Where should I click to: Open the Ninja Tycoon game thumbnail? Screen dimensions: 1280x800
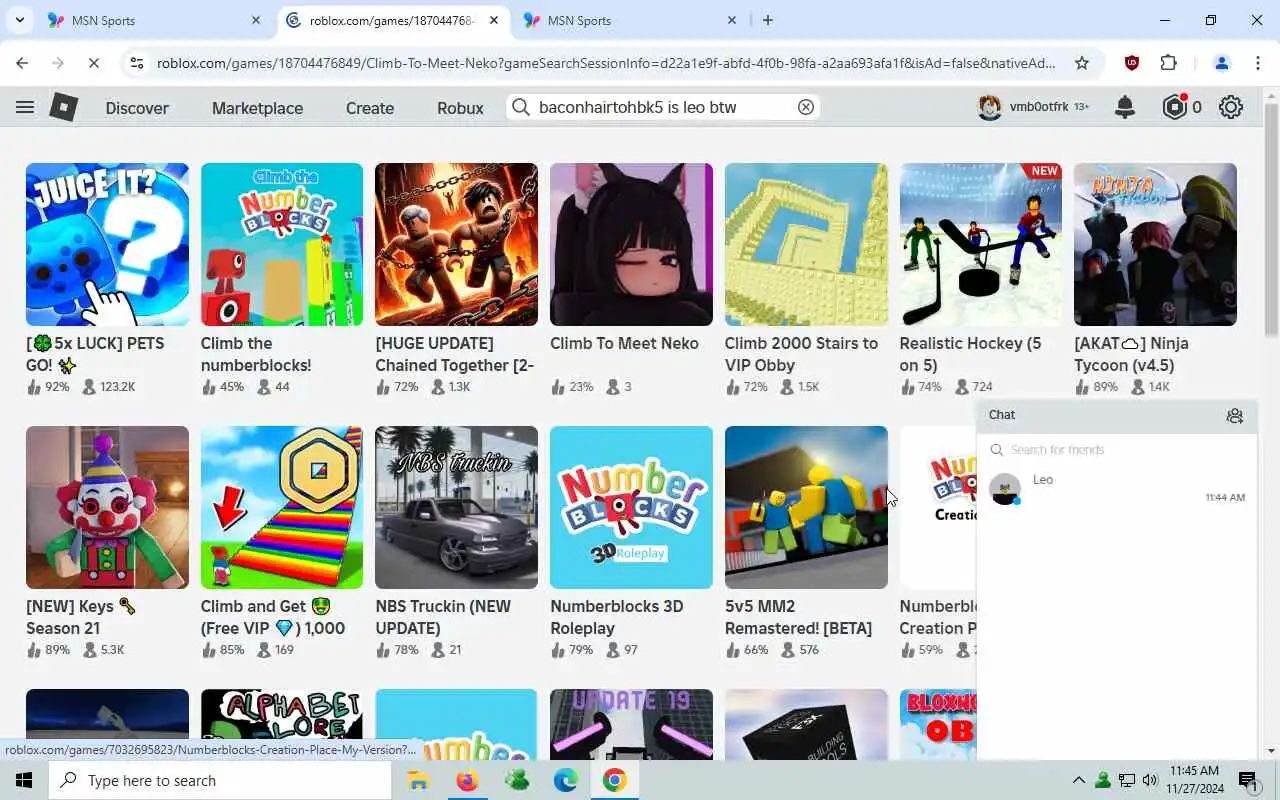point(1155,244)
